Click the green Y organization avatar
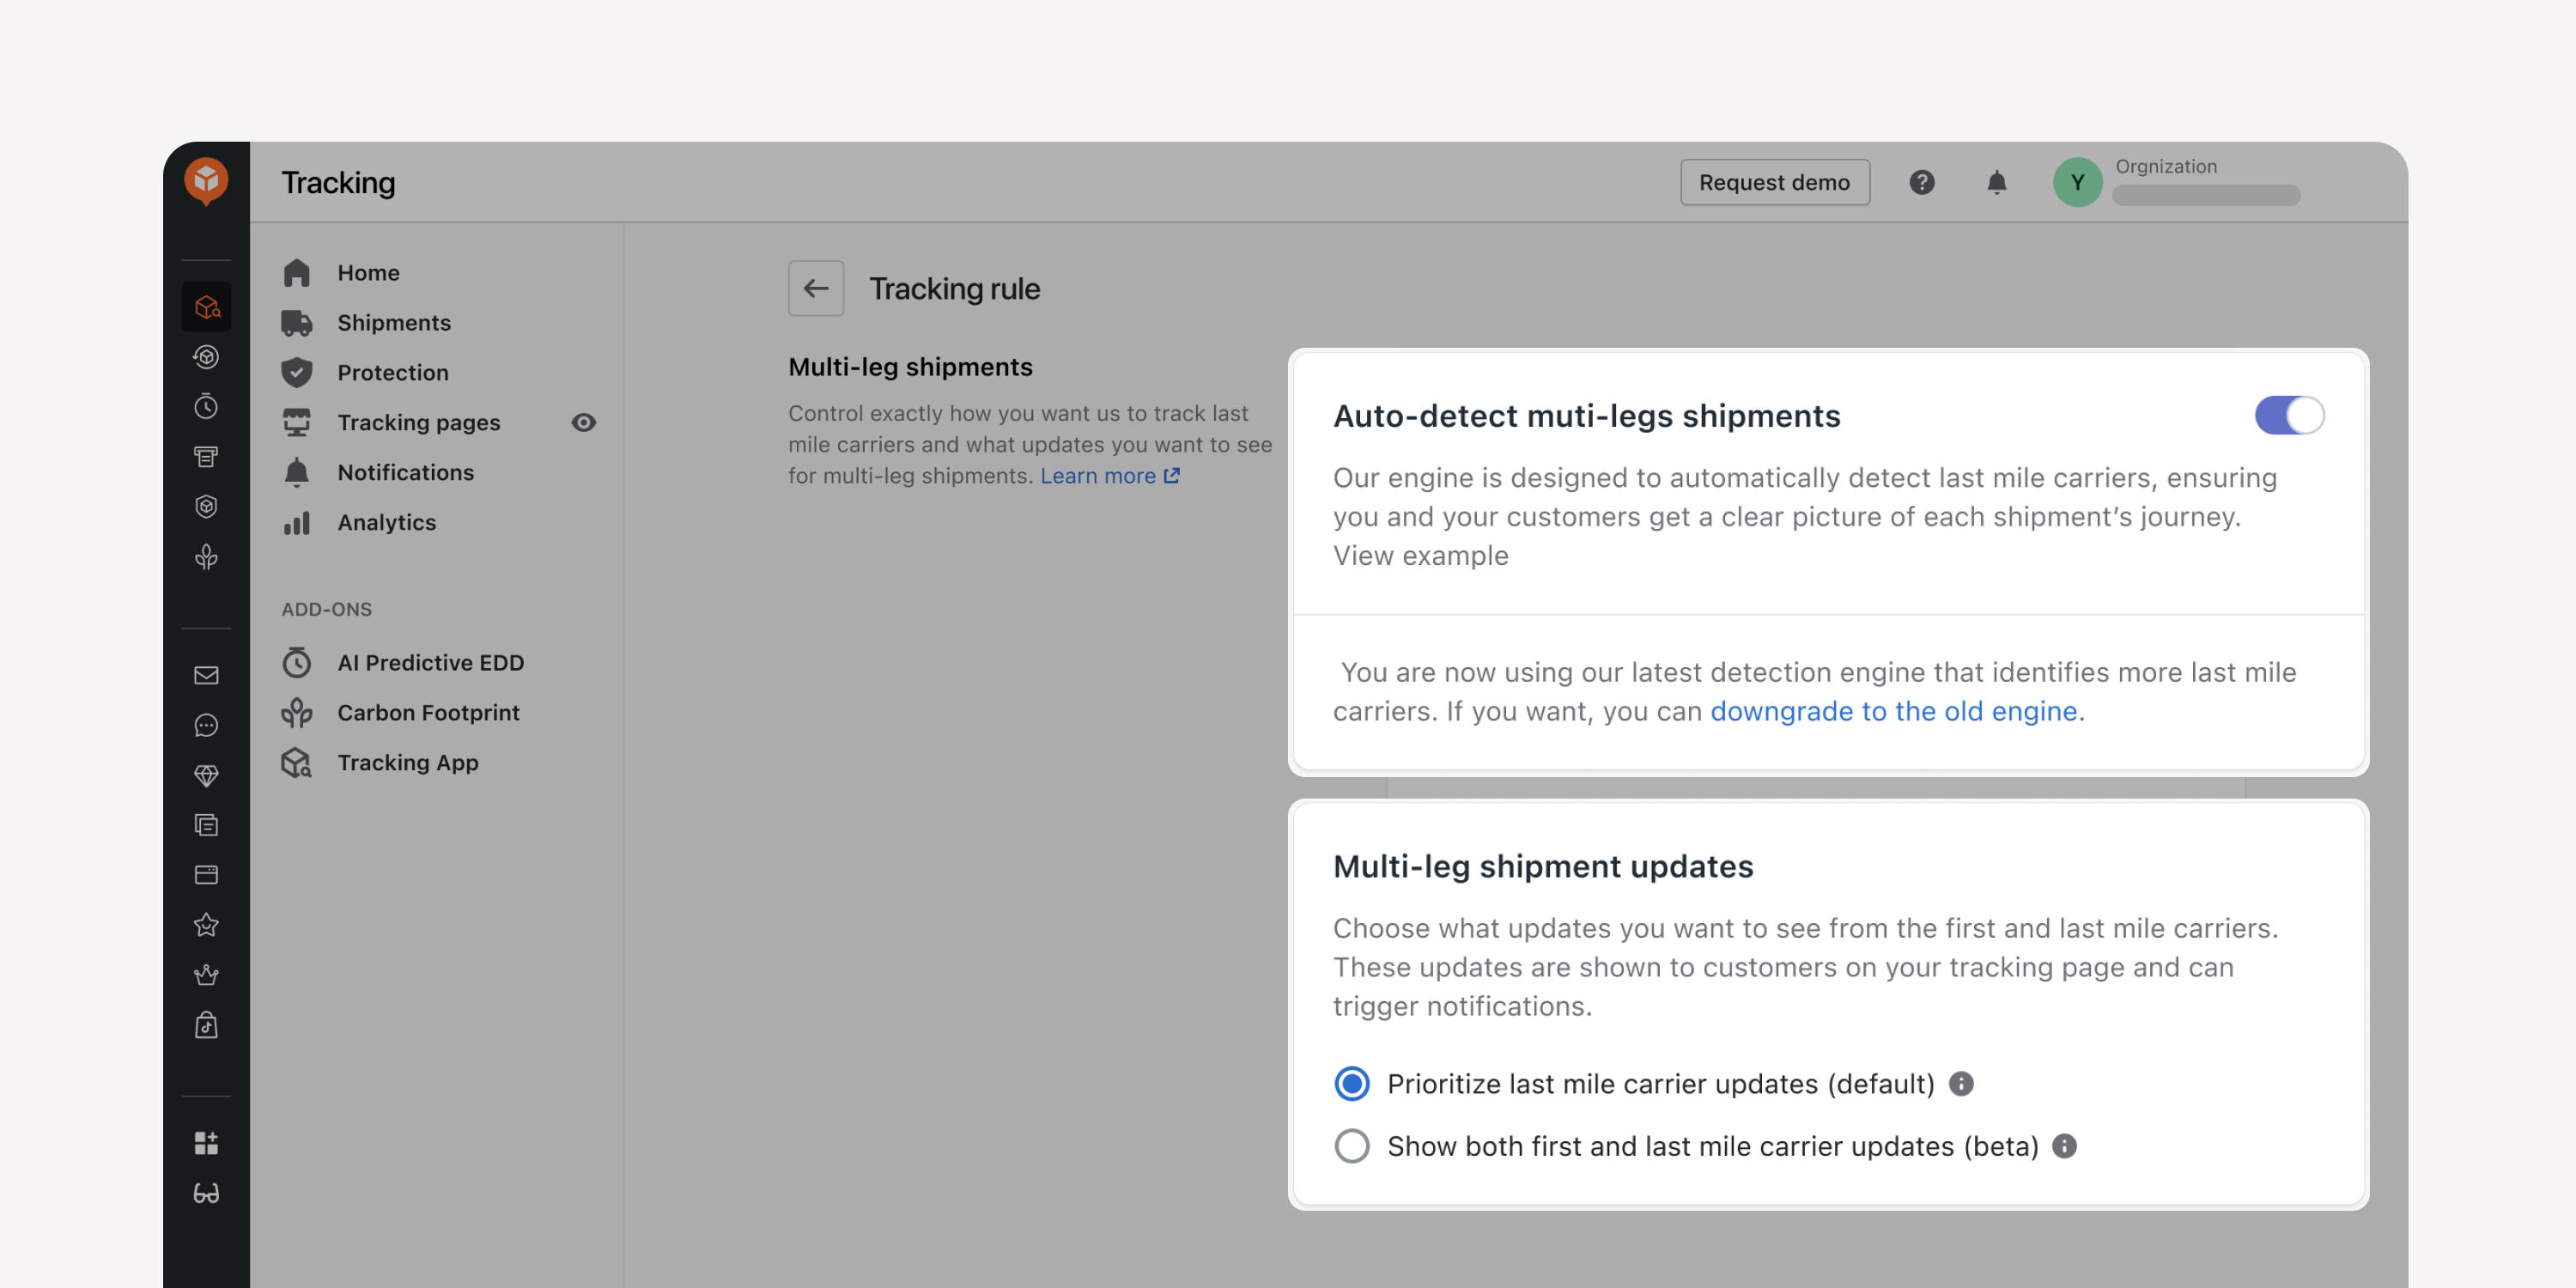Viewport: 2576px width, 1288px height. 2077,182
